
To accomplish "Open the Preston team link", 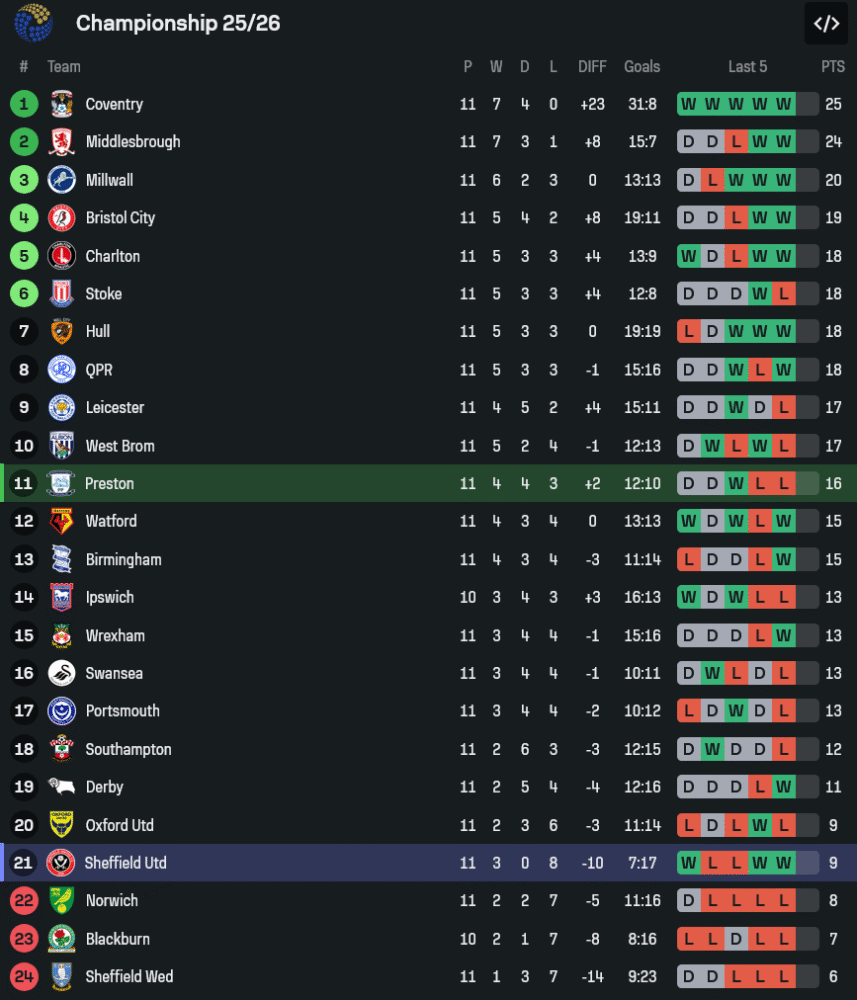I will point(109,483).
